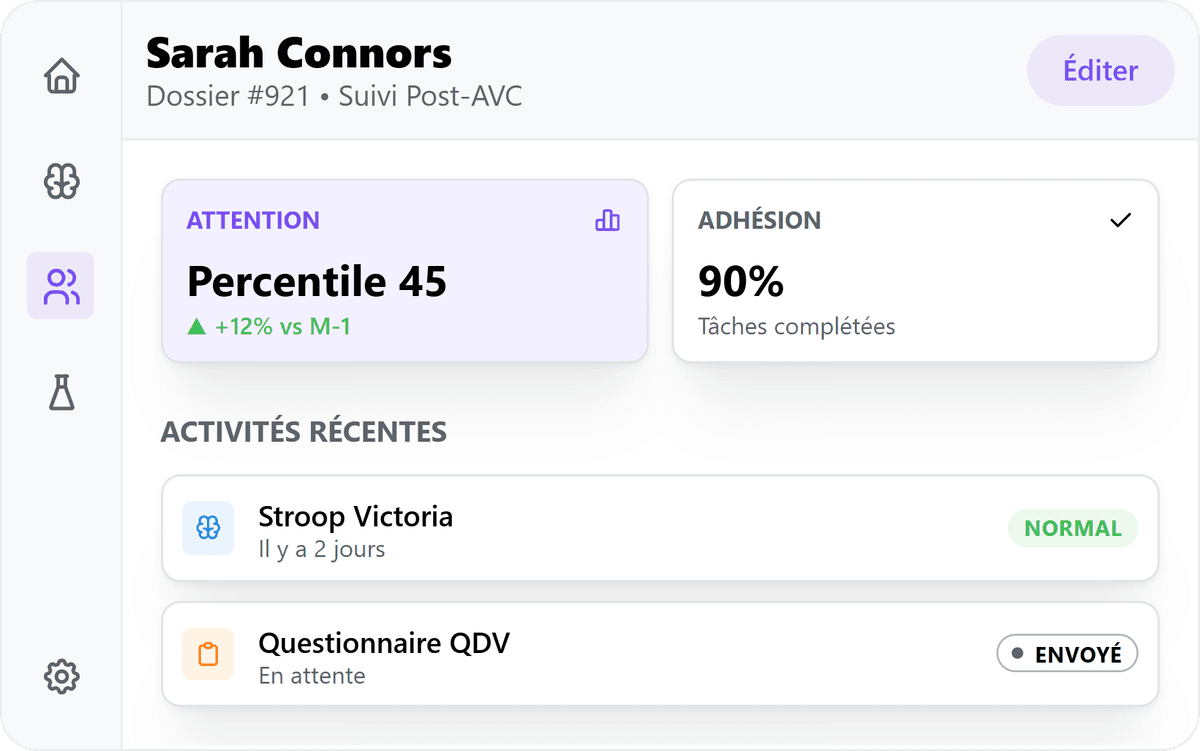
Task: Click the Dossier #921 subtitle text
Action: (228, 97)
